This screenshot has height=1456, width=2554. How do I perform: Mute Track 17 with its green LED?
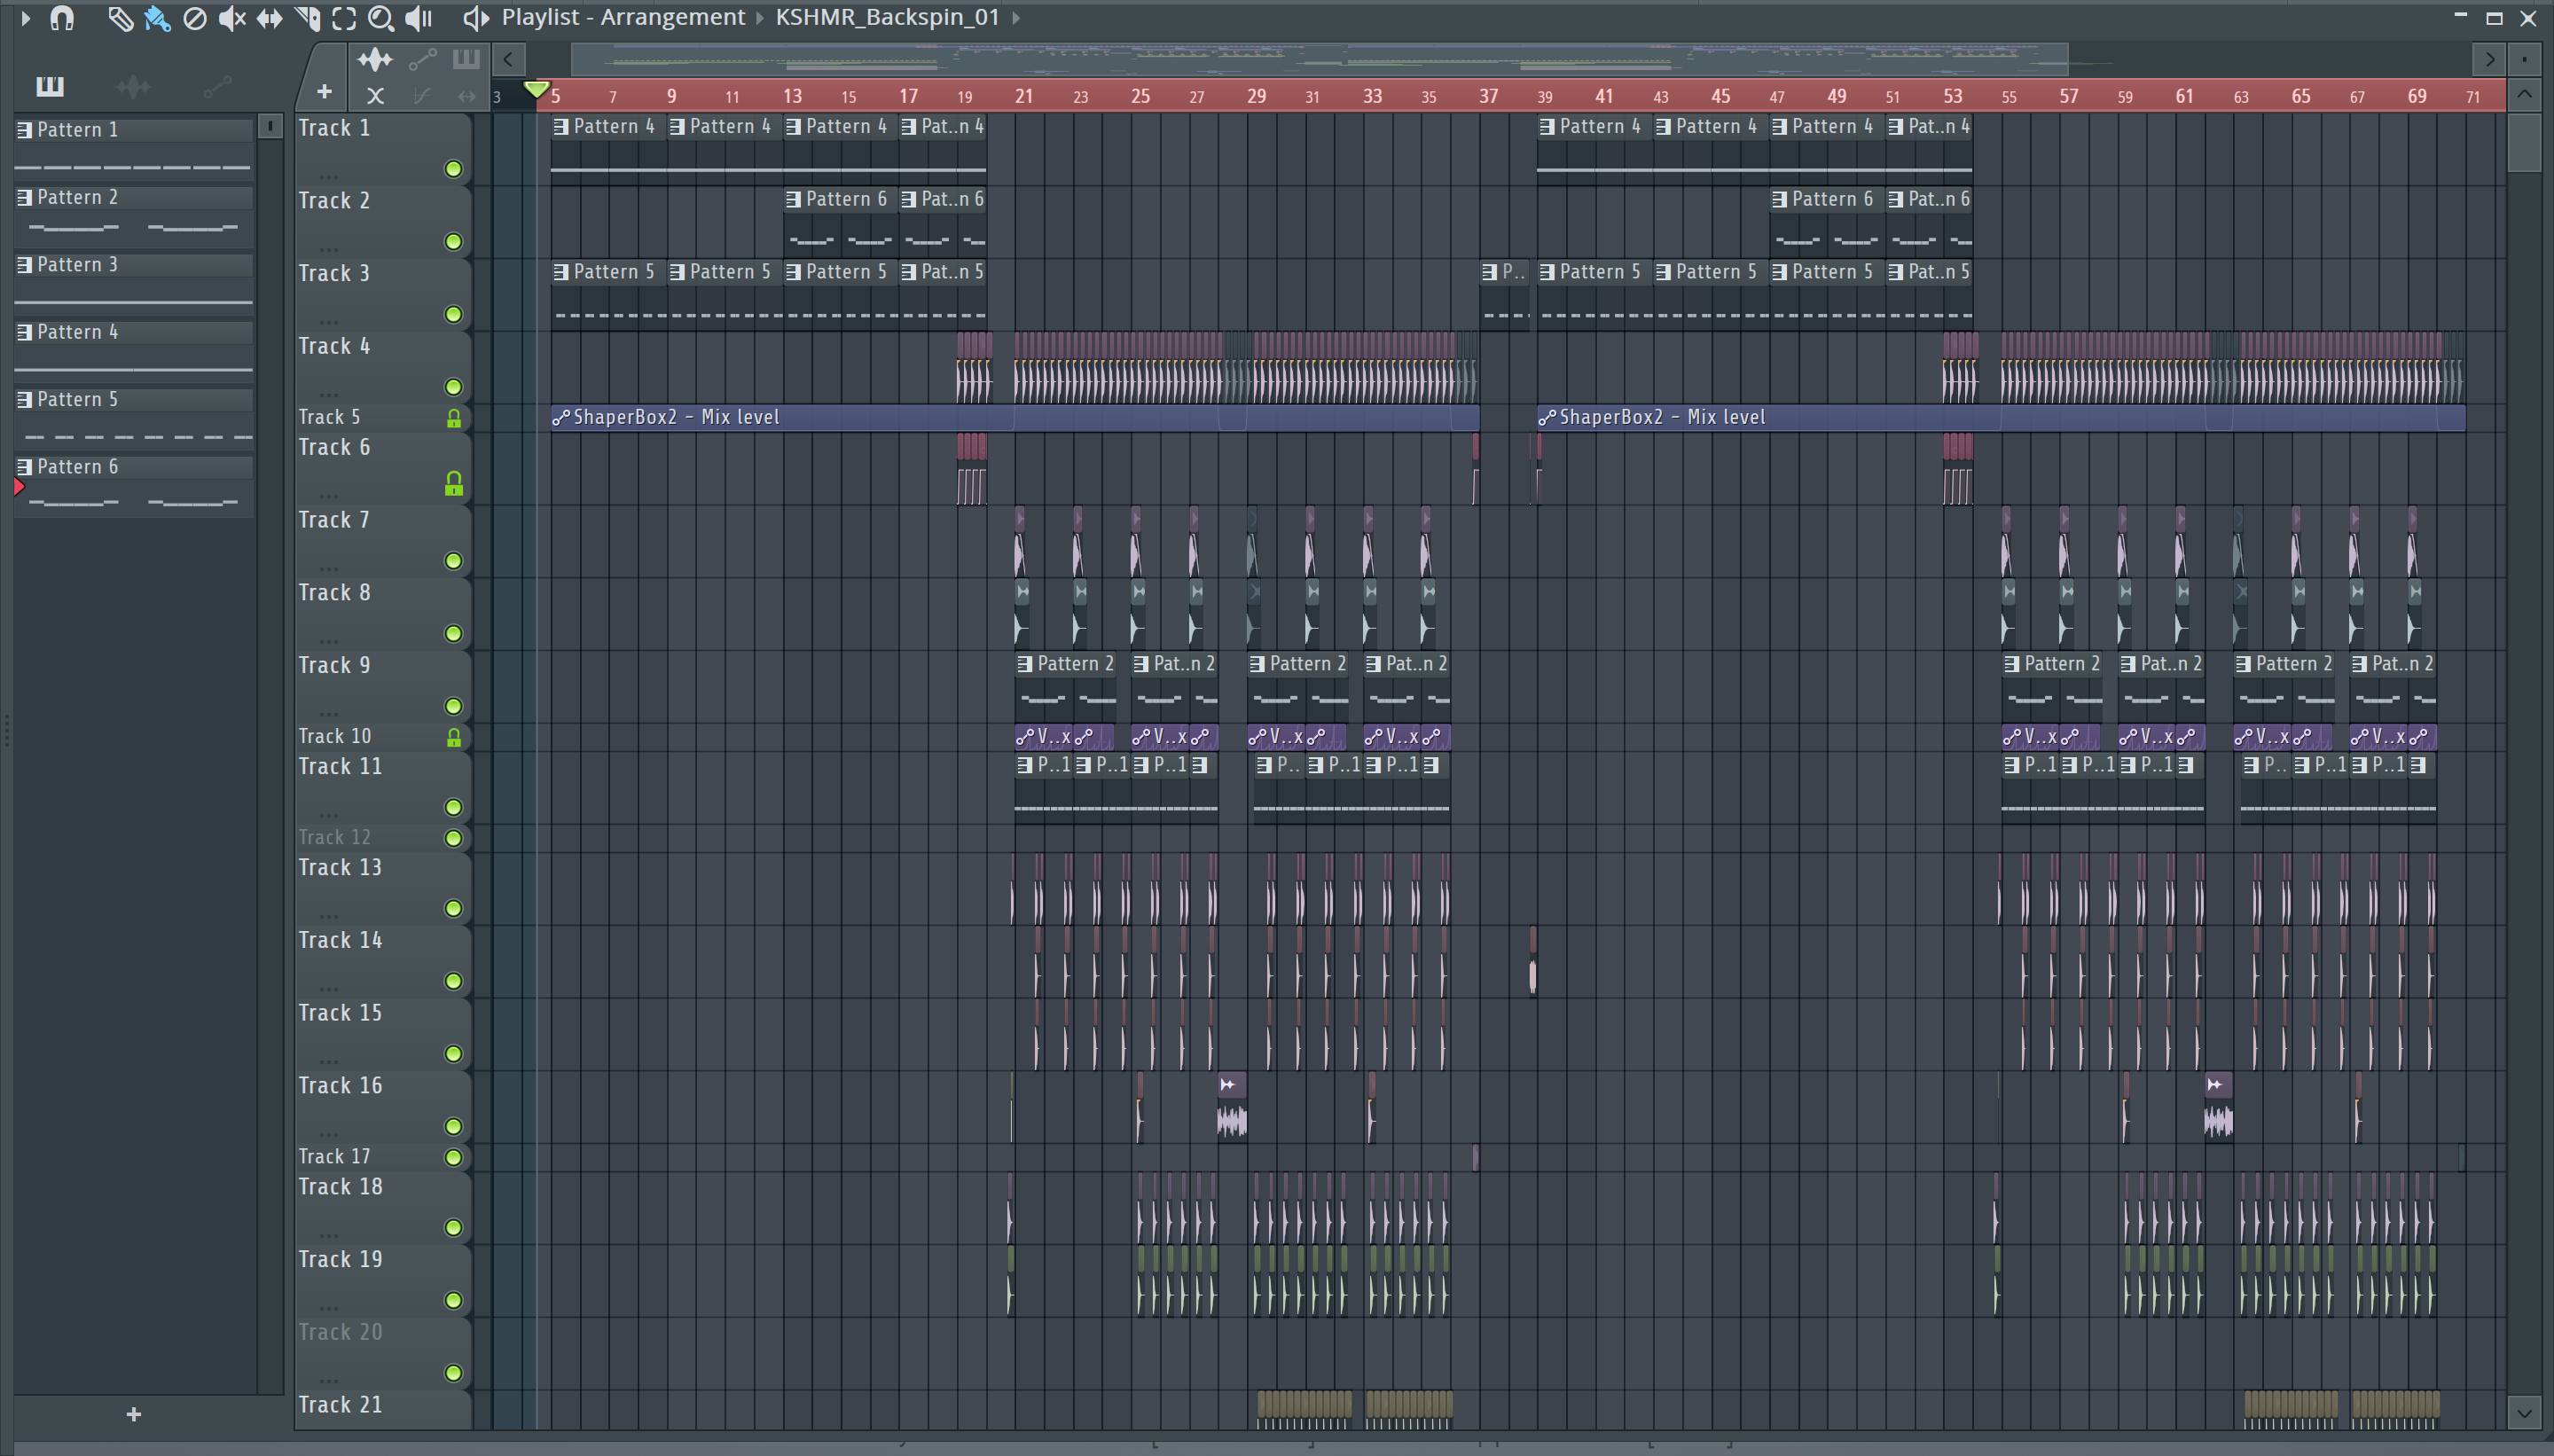coord(453,1157)
